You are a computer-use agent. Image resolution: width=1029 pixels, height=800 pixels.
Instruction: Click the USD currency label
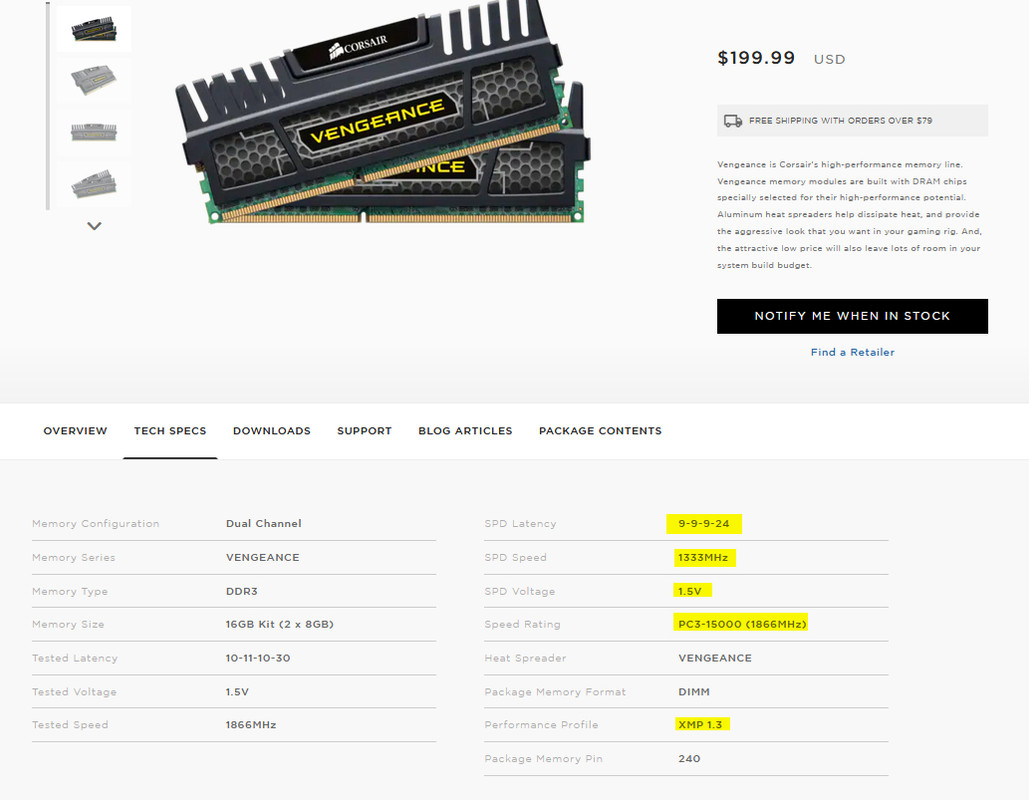(830, 60)
